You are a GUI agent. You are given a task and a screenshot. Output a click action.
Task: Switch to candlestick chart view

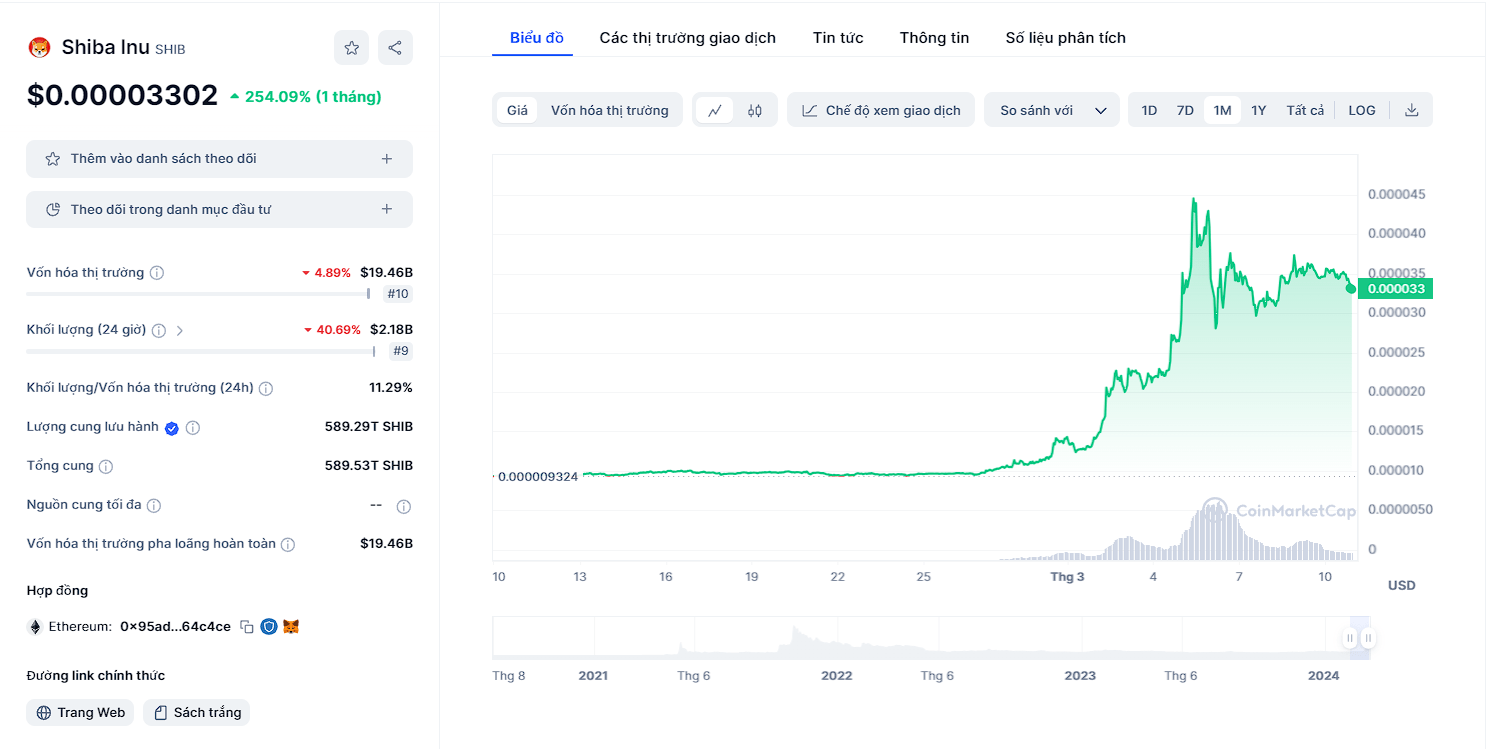coord(755,110)
